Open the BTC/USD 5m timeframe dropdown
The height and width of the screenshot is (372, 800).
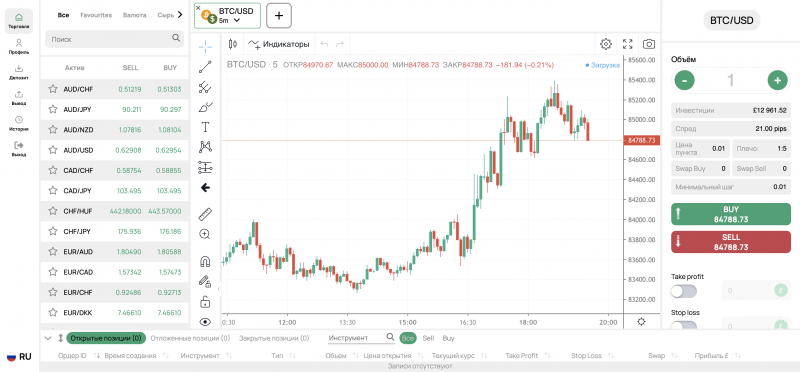pyautogui.click(x=237, y=20)
